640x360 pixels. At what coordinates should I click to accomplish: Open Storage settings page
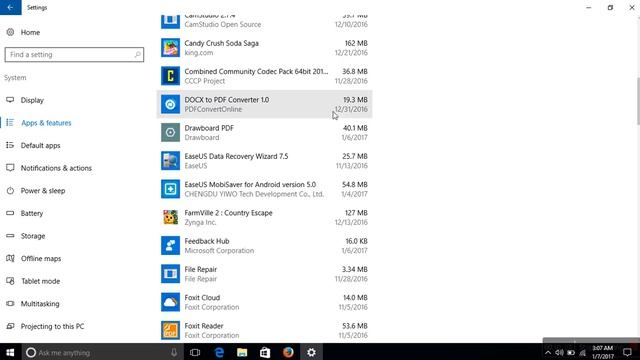(x=33, y=236)
